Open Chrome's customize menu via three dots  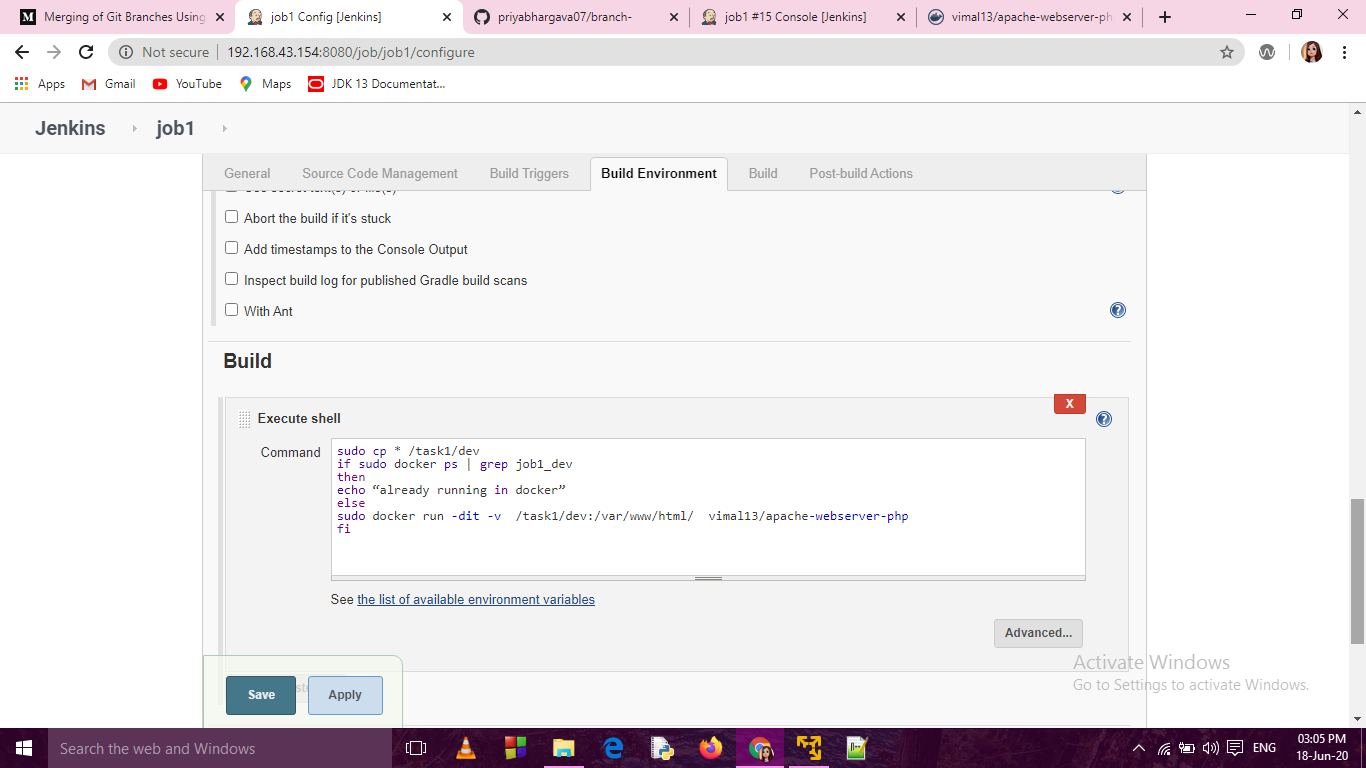[x=1343, y=51]
